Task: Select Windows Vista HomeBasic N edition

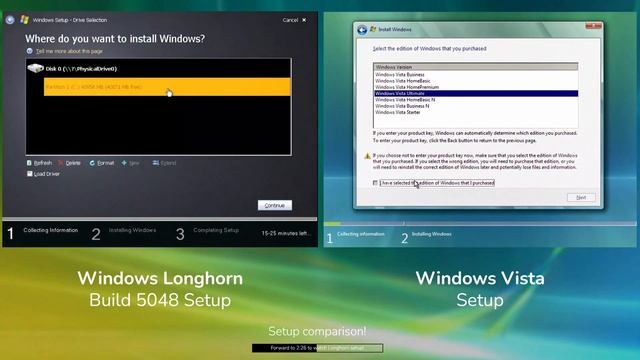Action: pyautogui.click(x=476, y=100)
